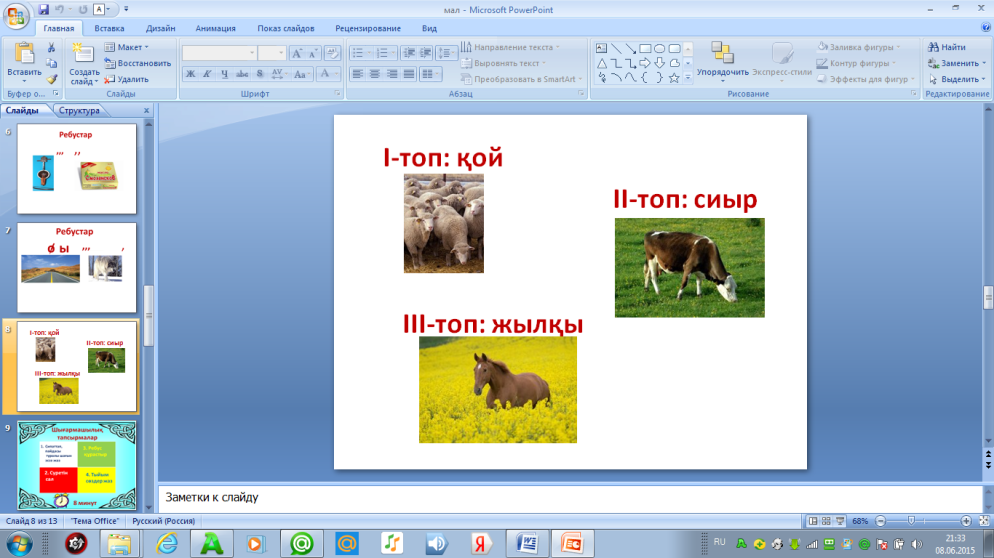This screenshot has height=558, width=994.
Task: Click Найти find button
Action: tap(947, 47)
